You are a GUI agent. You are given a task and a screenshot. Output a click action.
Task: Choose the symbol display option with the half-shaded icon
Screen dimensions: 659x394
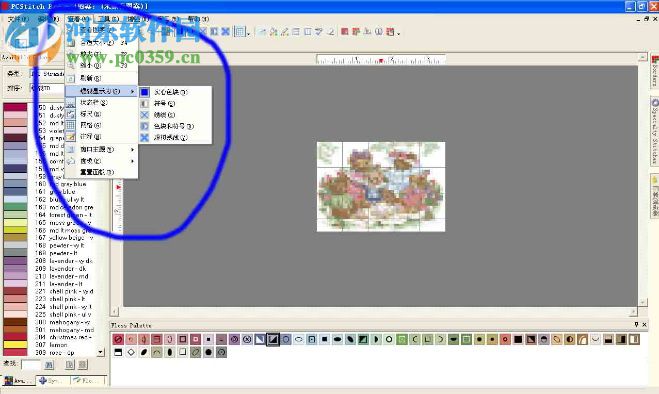click(176, 103)
